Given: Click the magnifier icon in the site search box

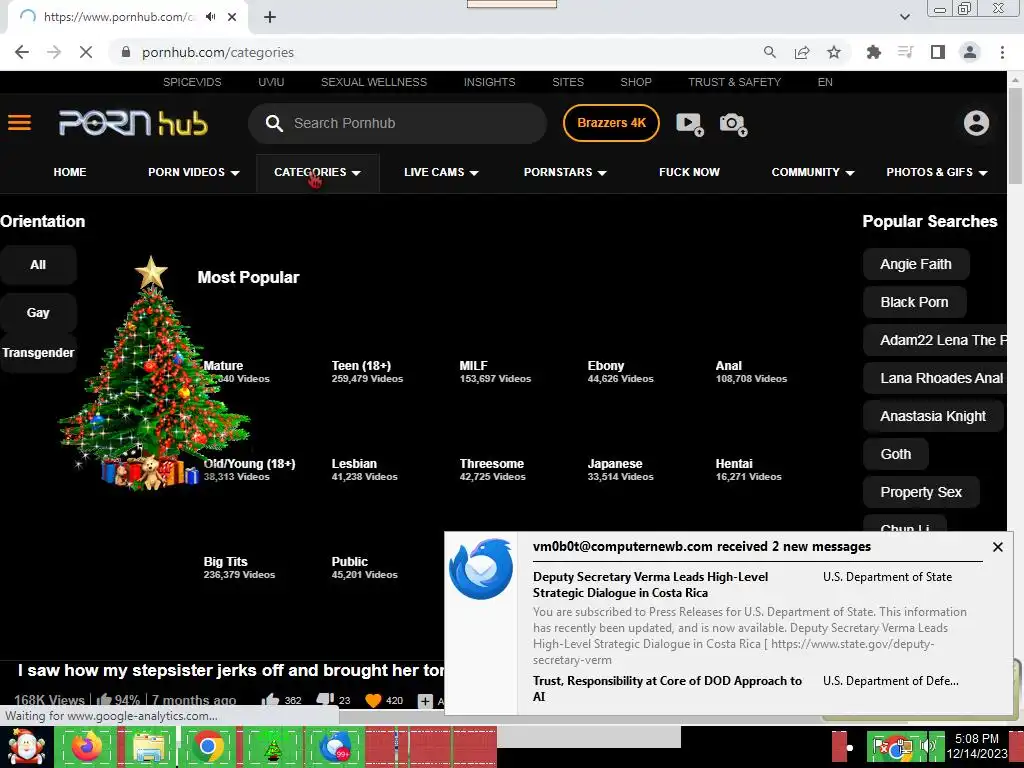Looking at the screenshot, I should pos(274,123).
